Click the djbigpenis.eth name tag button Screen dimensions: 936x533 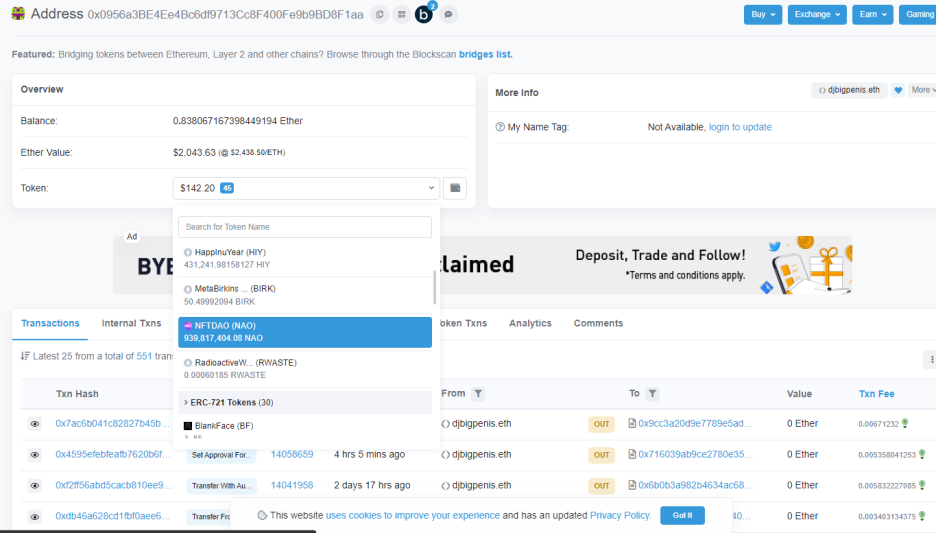[x=849, y=90]
